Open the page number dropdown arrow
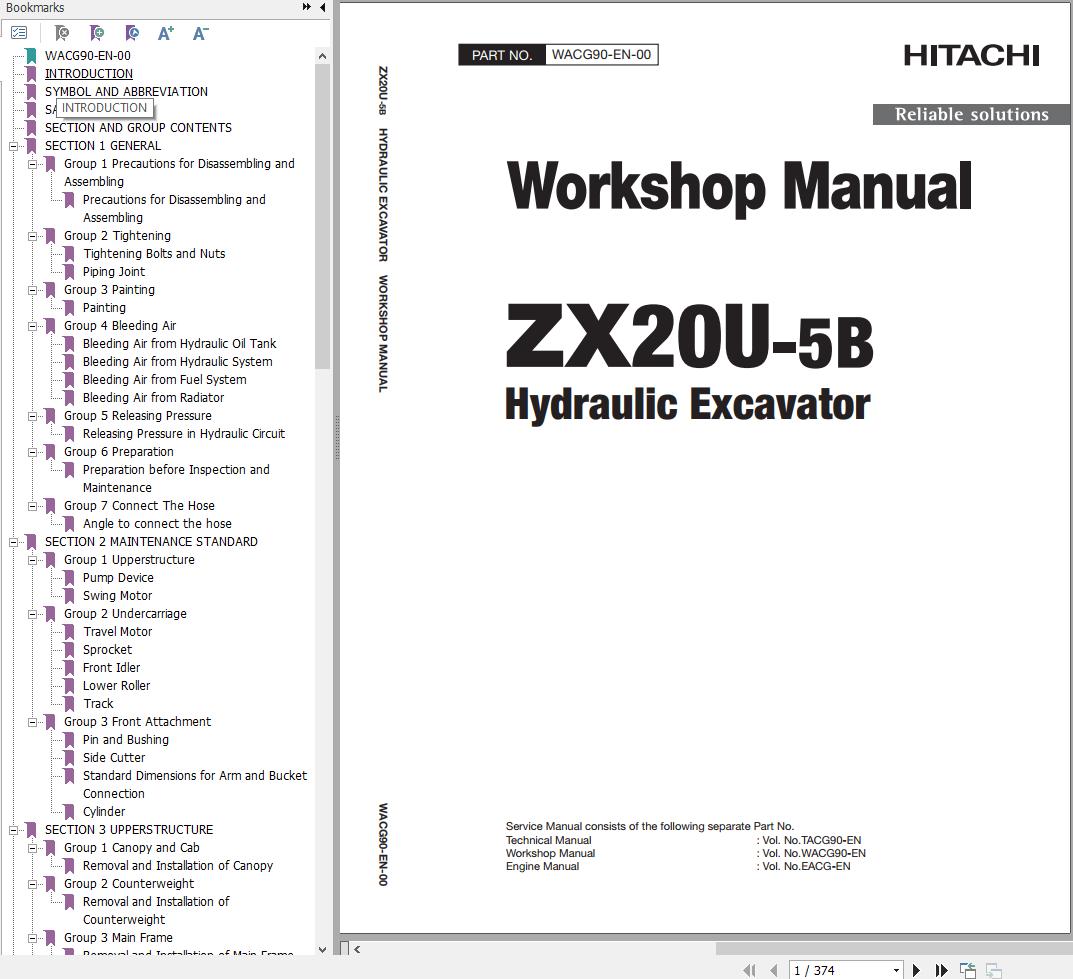Image resolution: width=1073 pixels, height=979 pixels. [x=896, y=971]
